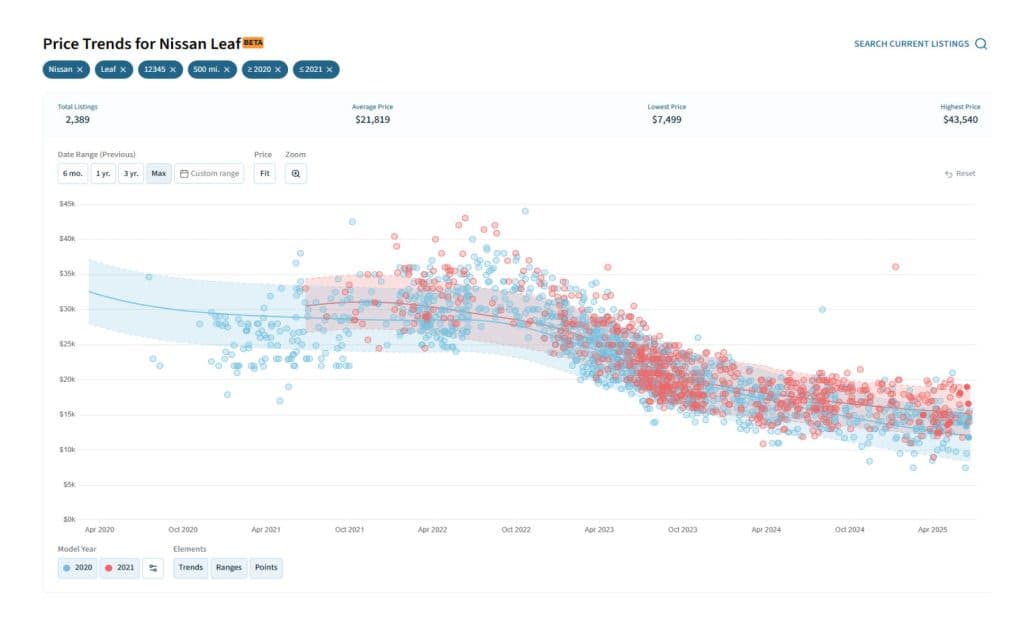Select the highest outlier point near $45k
Viewport: 1024px width, 639px height.
point(525,211)
